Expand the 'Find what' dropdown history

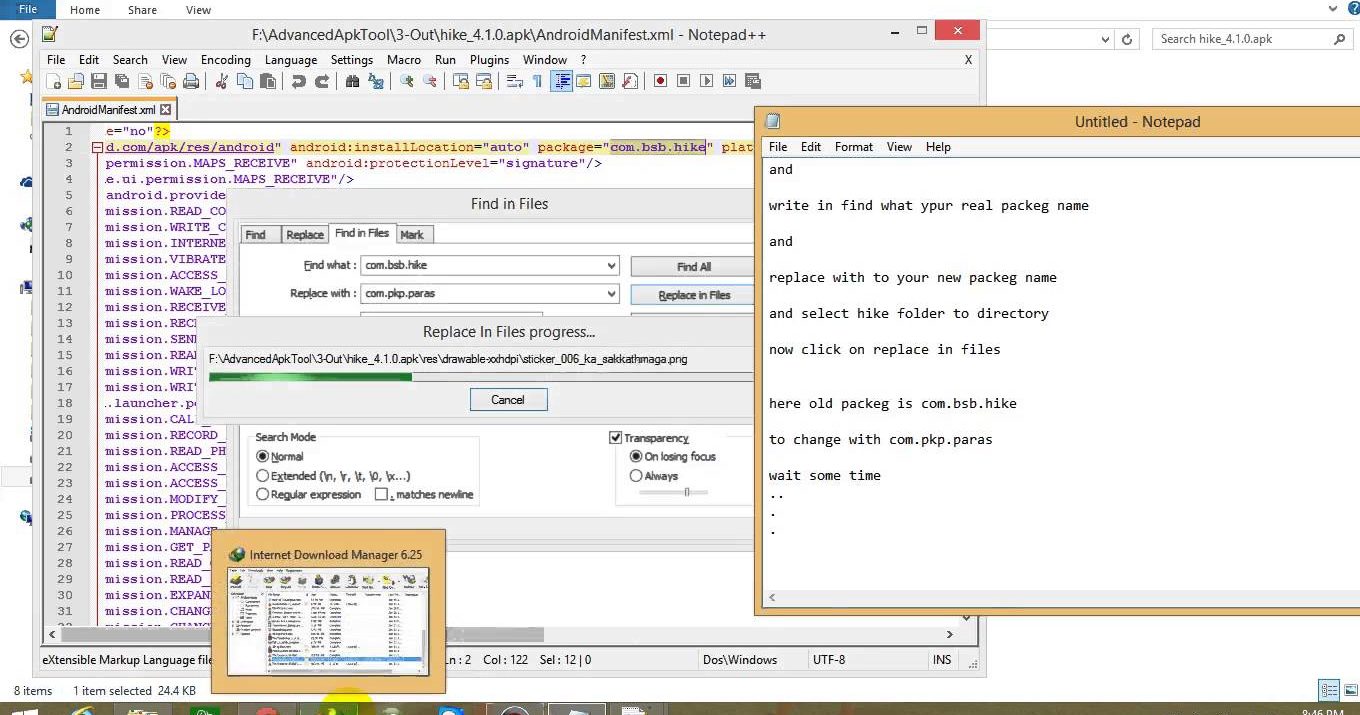click(611, 266)
